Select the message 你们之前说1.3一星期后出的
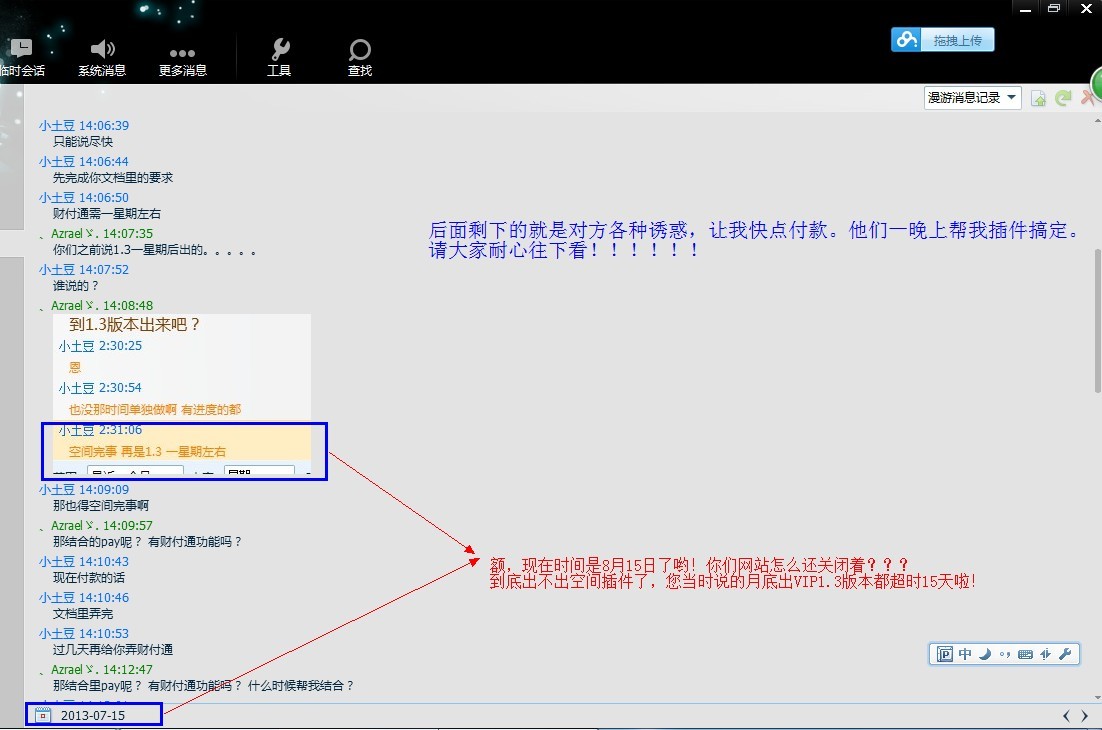Image resolution: width=1102 pixels, height=730 pixels. [154, 249]
